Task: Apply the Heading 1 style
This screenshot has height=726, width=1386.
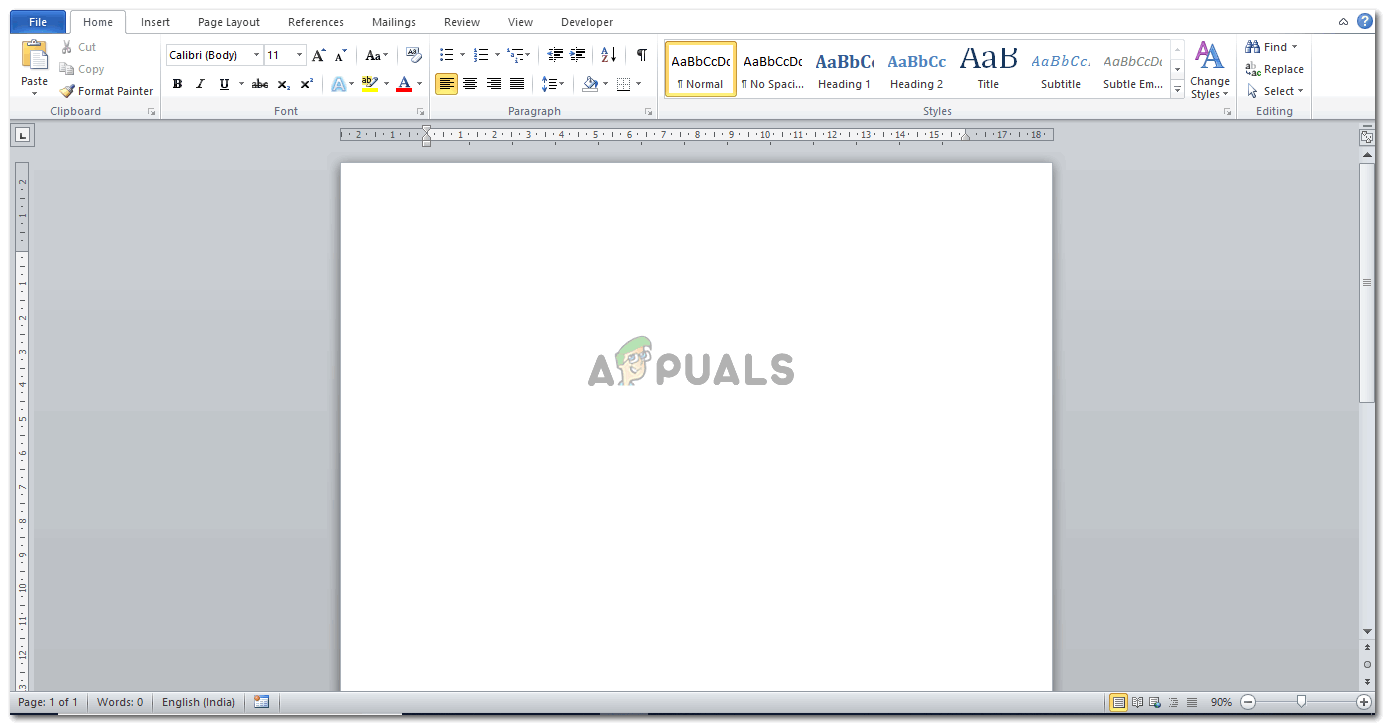Action: click(845, 69)
